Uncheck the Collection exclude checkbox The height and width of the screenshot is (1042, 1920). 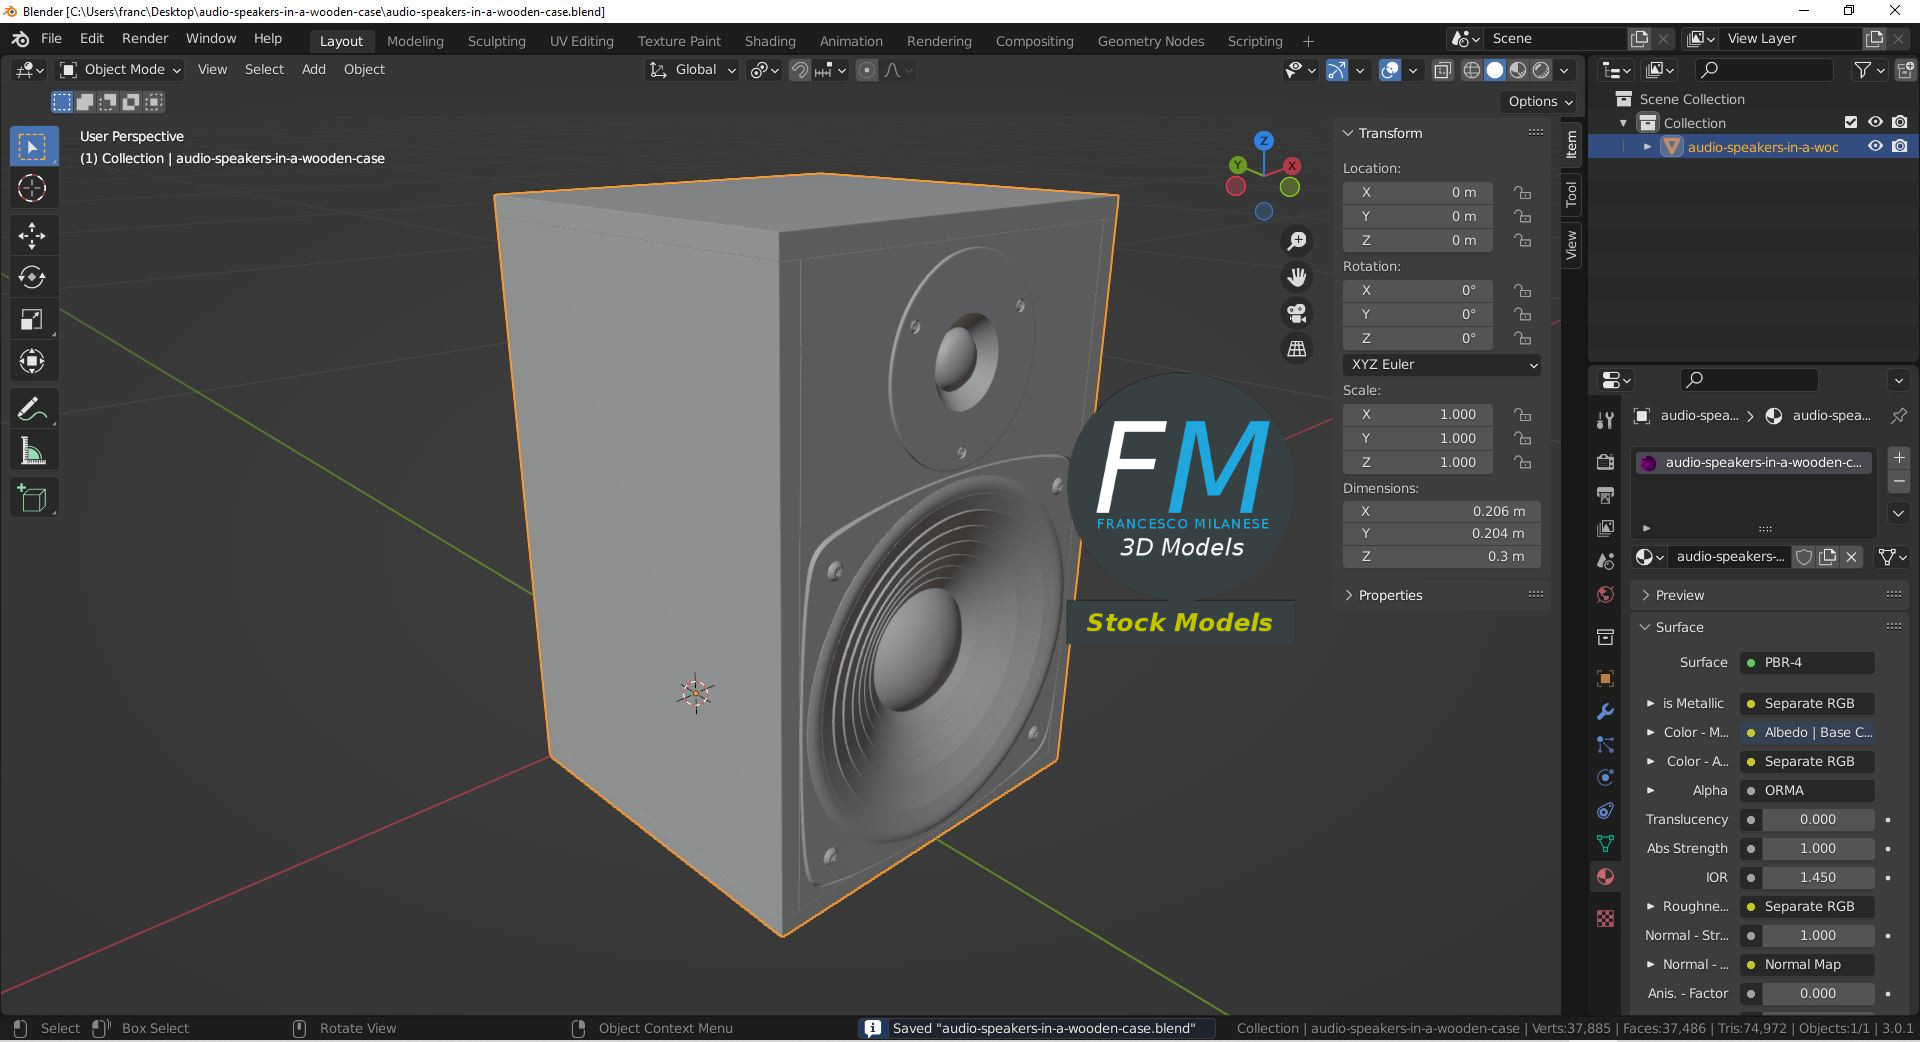pos(1851,122)
